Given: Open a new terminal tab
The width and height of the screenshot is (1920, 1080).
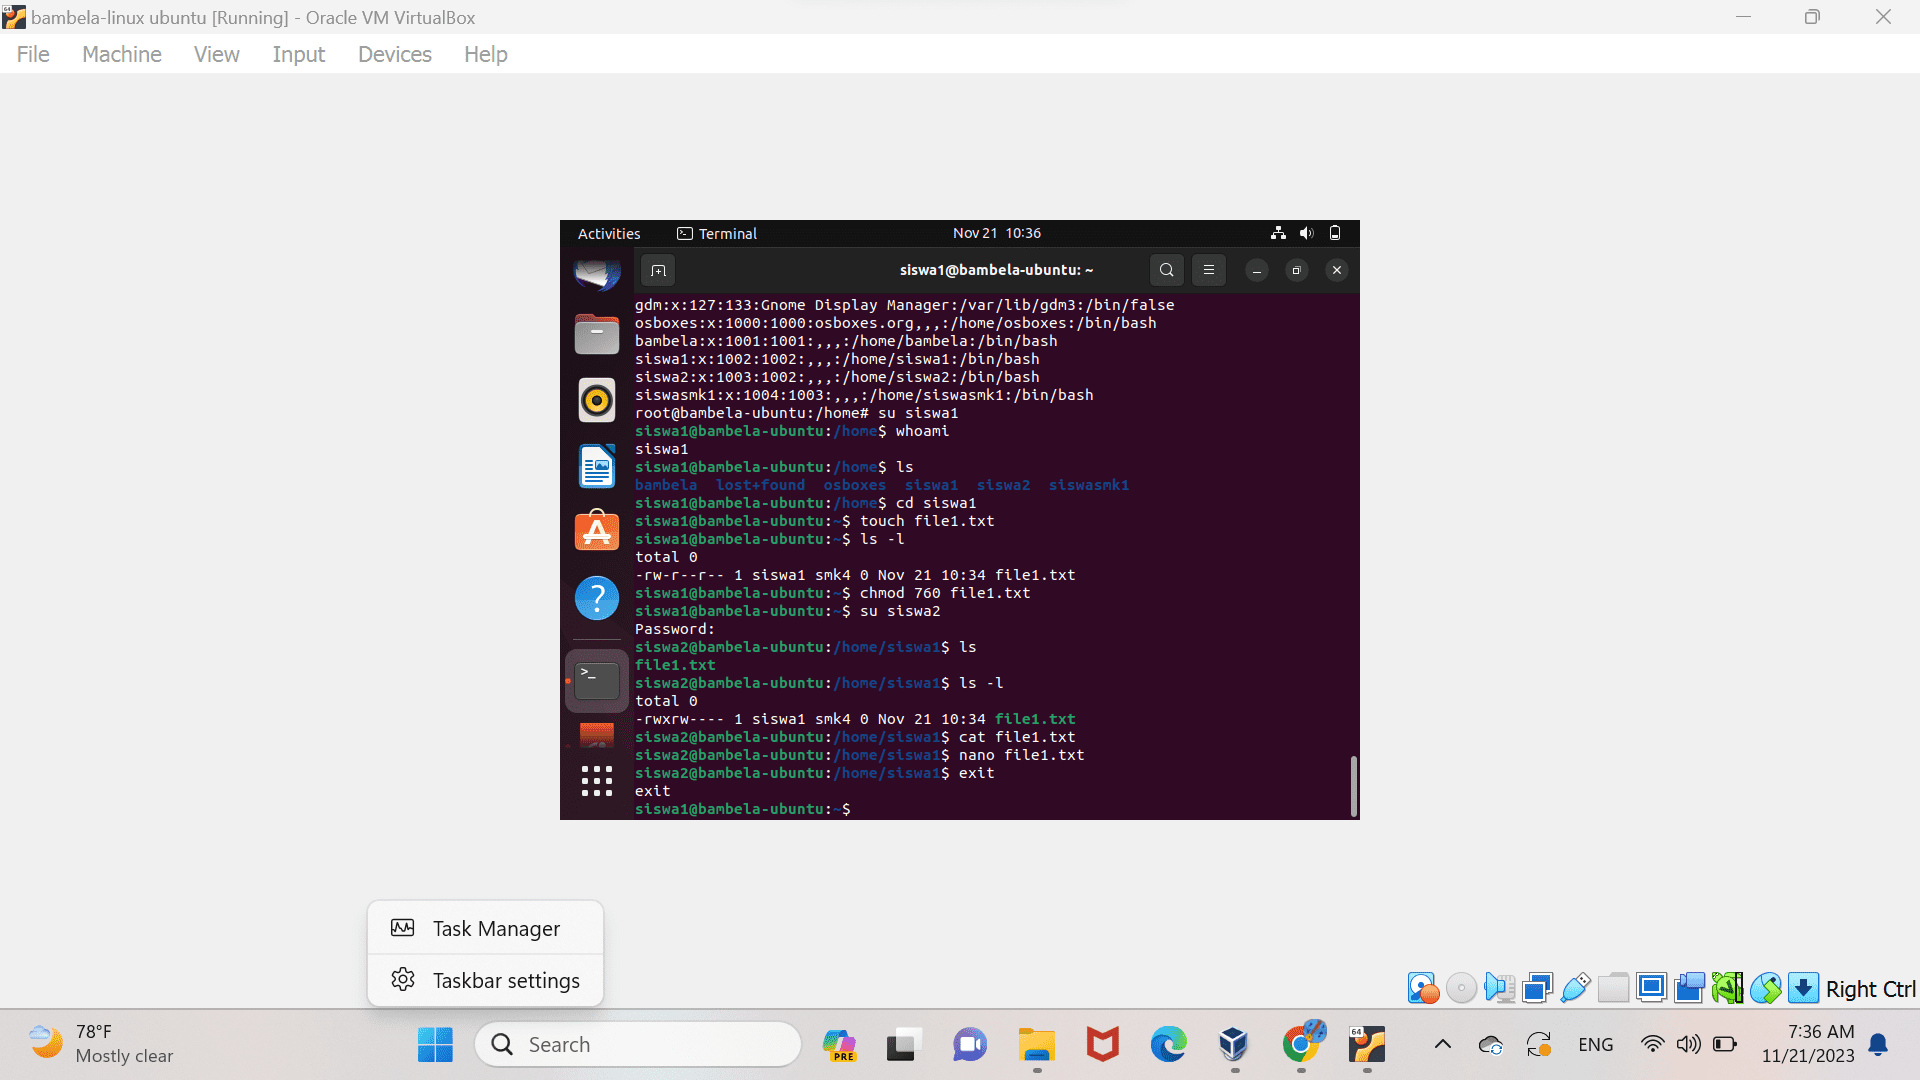Looking at the screenshot, I should click(658, 270).
